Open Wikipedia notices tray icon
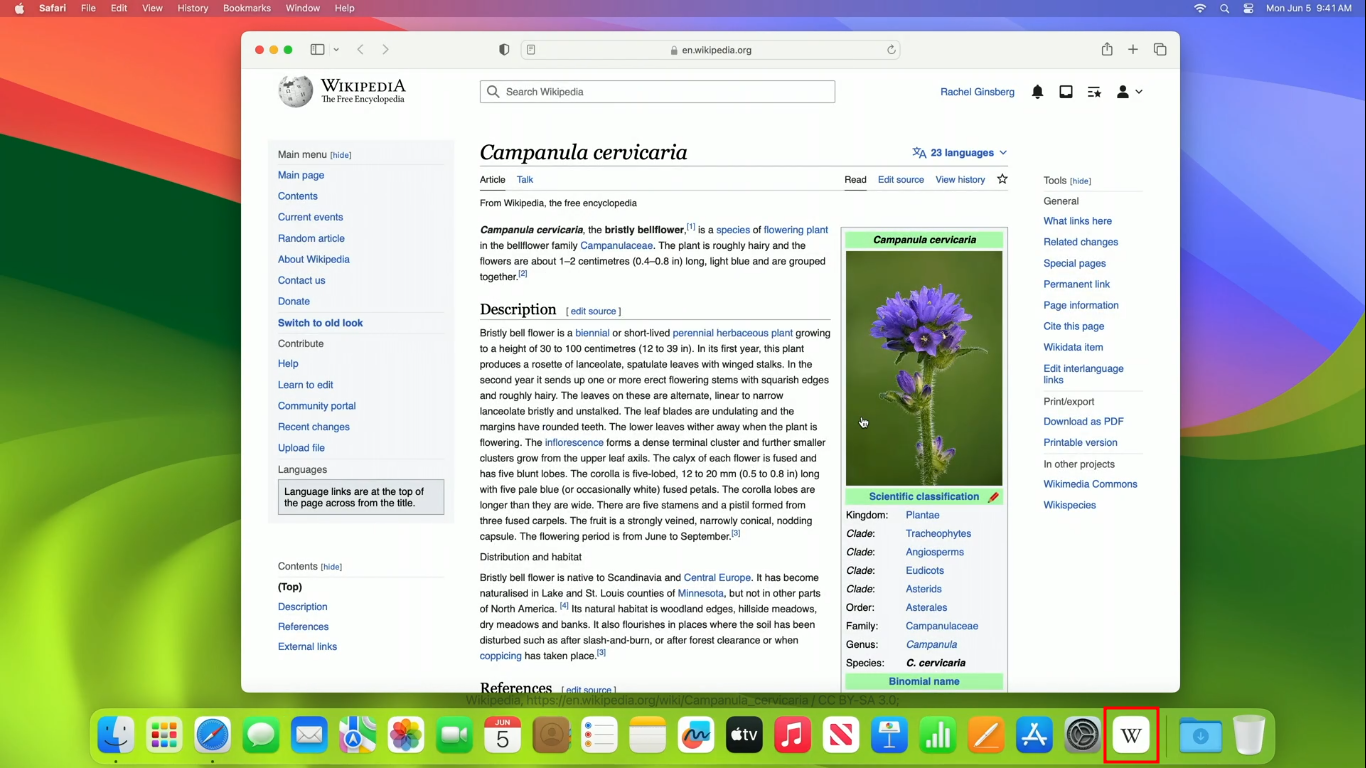 [1066, 92]
